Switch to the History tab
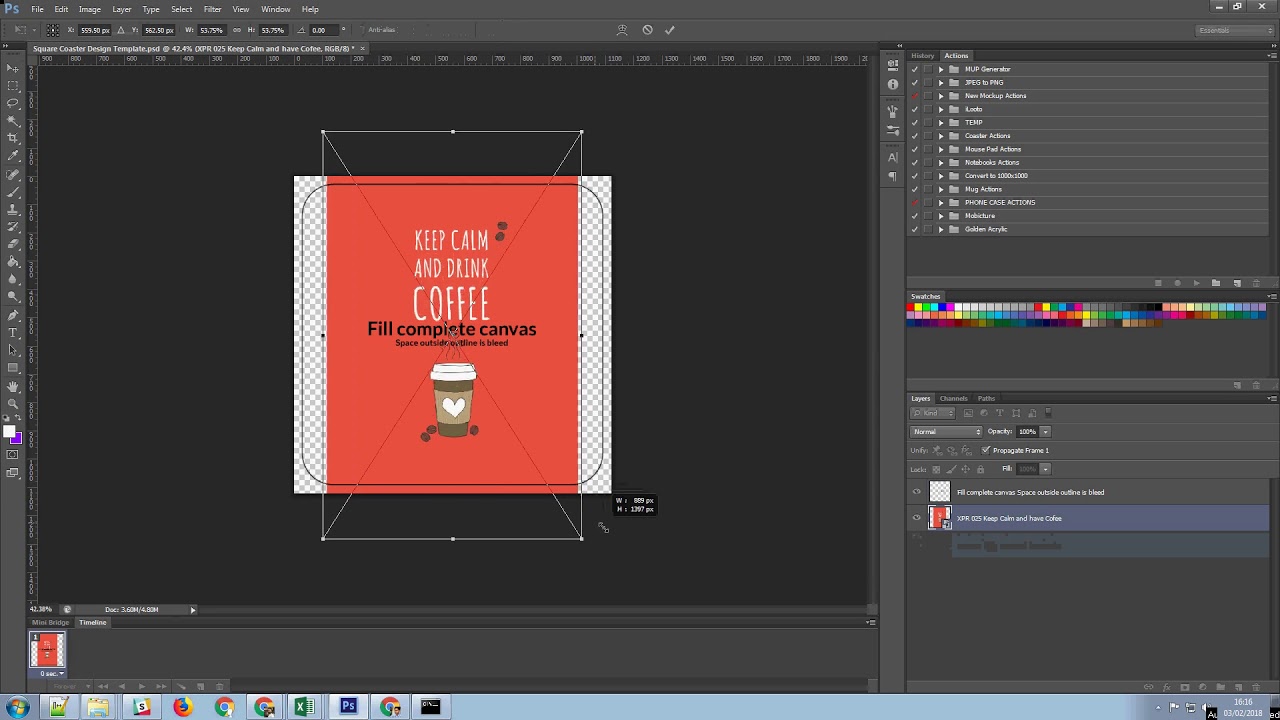This screenshot has height=720, width=1280. pos(923,56)
